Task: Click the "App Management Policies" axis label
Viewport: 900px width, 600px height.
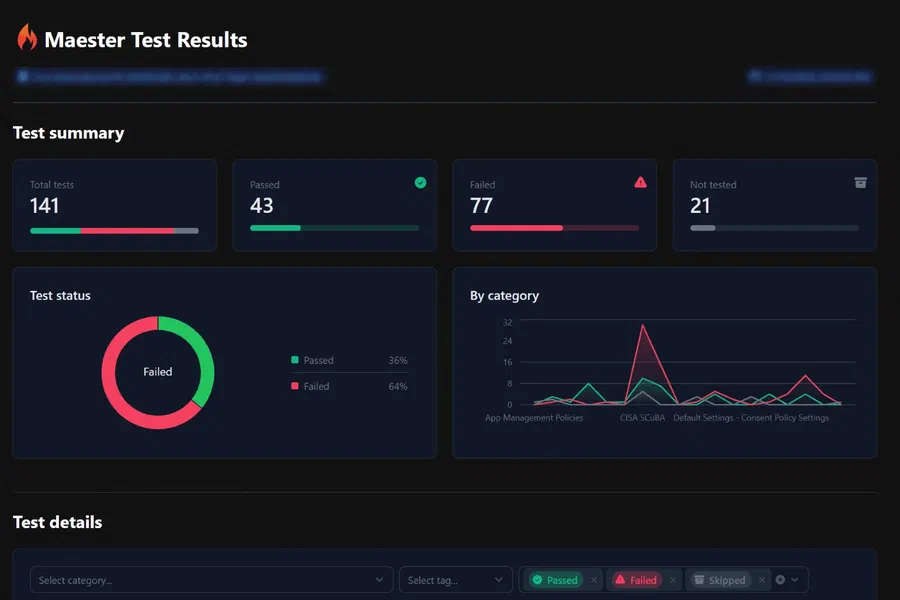Action: [x=534, y=417]
